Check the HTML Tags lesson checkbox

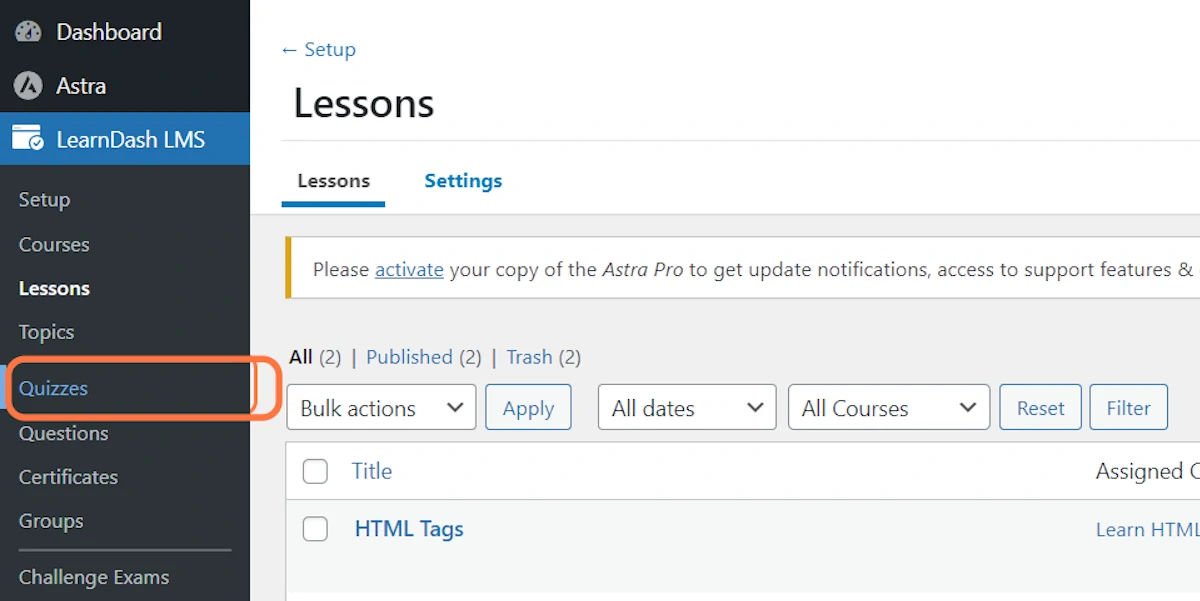(x=315, y=529)
